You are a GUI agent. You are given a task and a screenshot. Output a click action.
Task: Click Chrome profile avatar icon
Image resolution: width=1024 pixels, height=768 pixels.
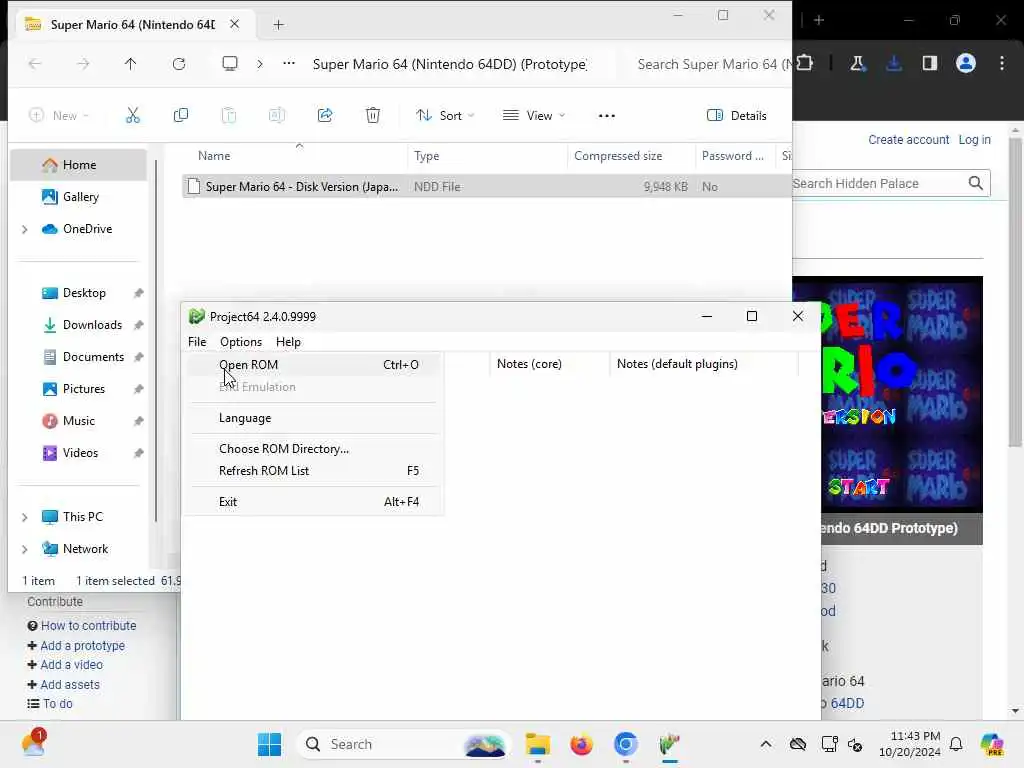[966, 63]
